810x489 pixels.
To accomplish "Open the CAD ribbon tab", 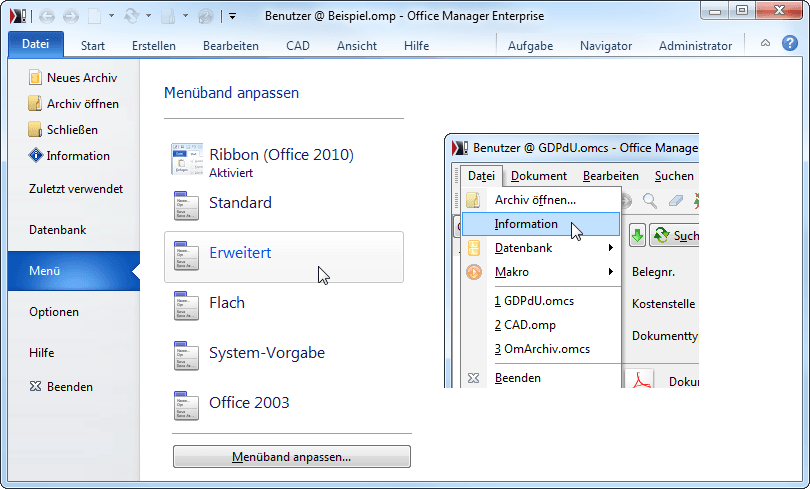I will coord(298,46).
